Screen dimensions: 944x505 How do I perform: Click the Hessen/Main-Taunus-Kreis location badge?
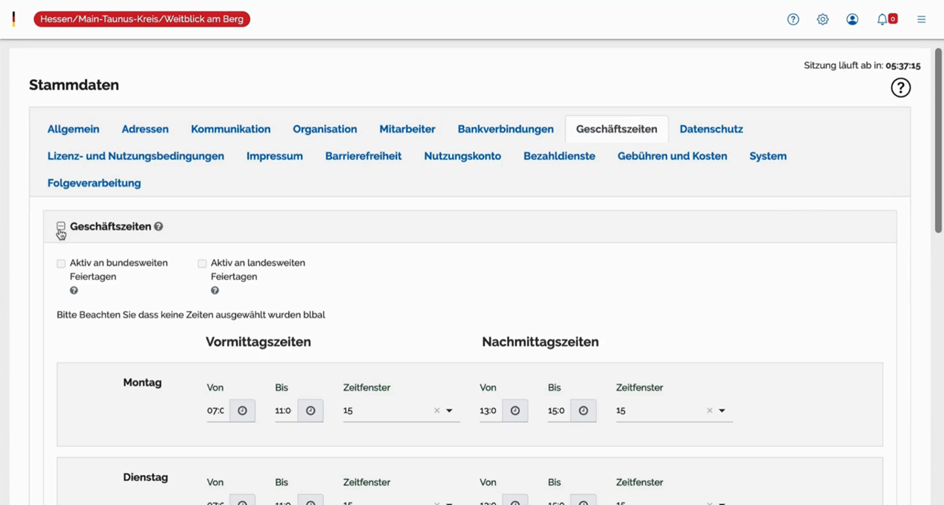[142, 19]
